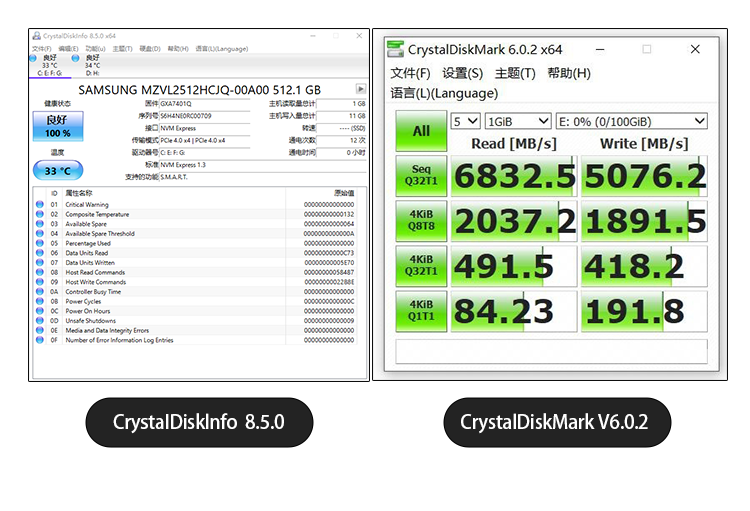Image resolution: width=750 pixels, height=511 pixels.
Task: Run the 4KiB Q8T8 test button
Action: pos(421,221)
